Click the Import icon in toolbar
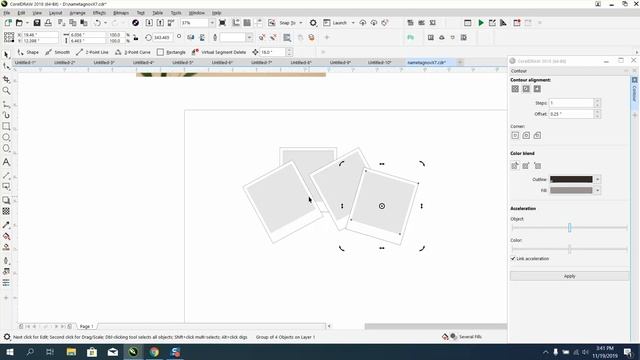The width and height of the screenshot is (640, 360). pos(149,23)
